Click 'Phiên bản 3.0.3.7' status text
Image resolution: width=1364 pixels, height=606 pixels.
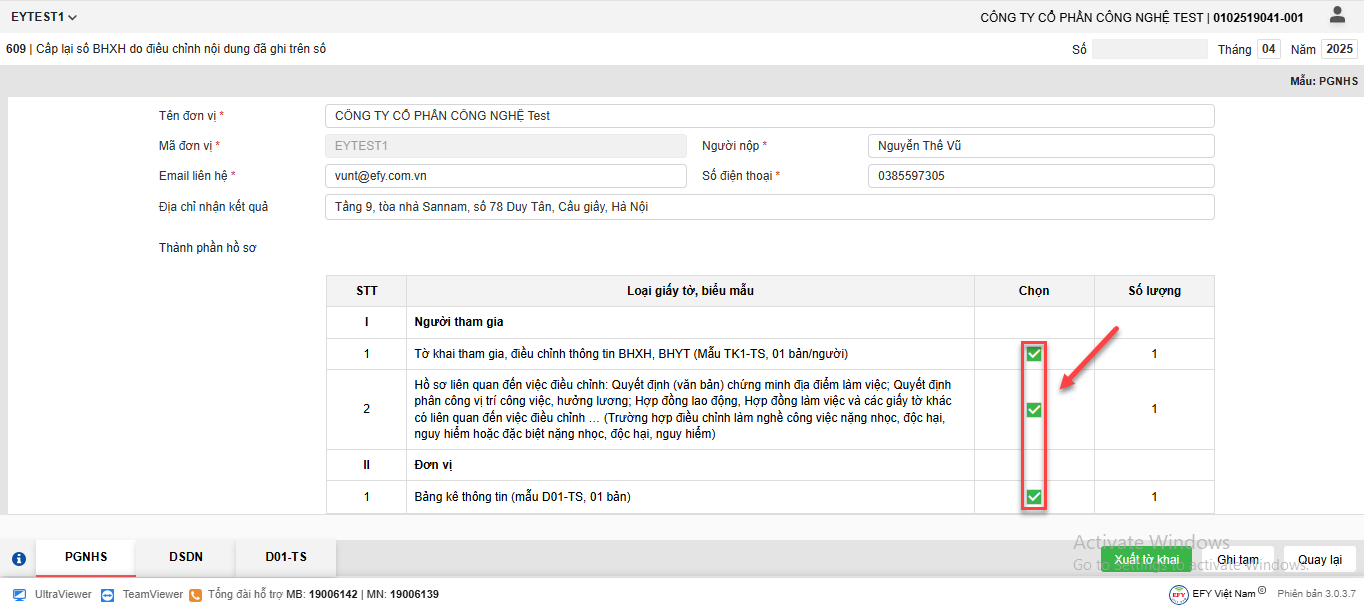coord(1316,594)
